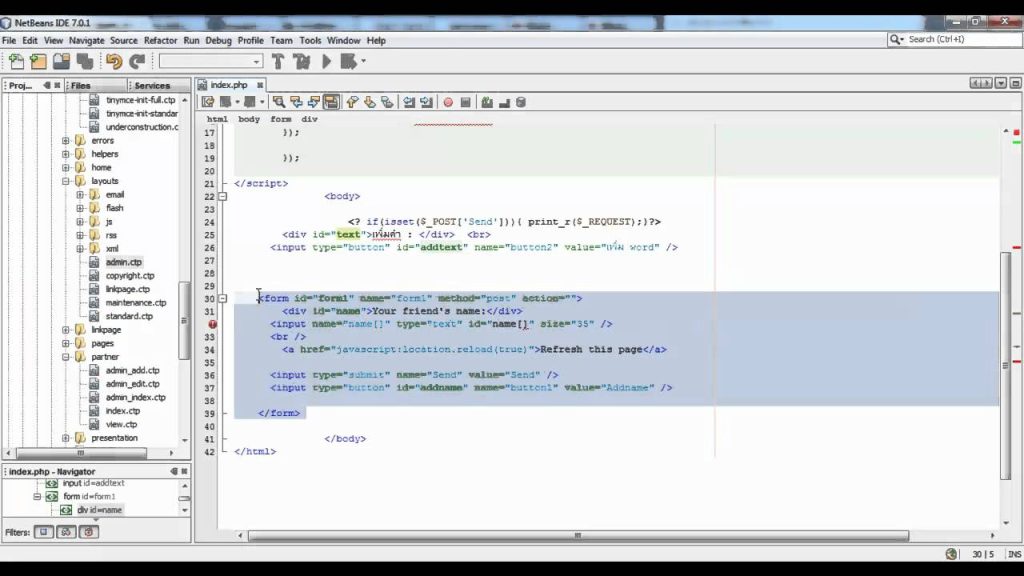Click the red error stripe mark at top
Screen dimensions: 1024x576
(1016, 132)
